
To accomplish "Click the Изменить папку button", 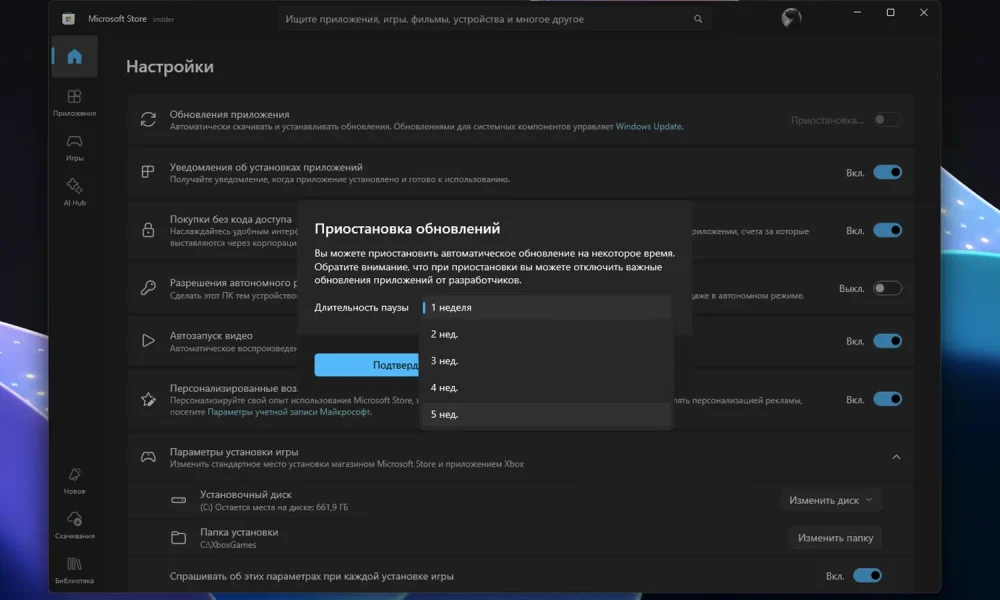I will [x=835, y=538].
